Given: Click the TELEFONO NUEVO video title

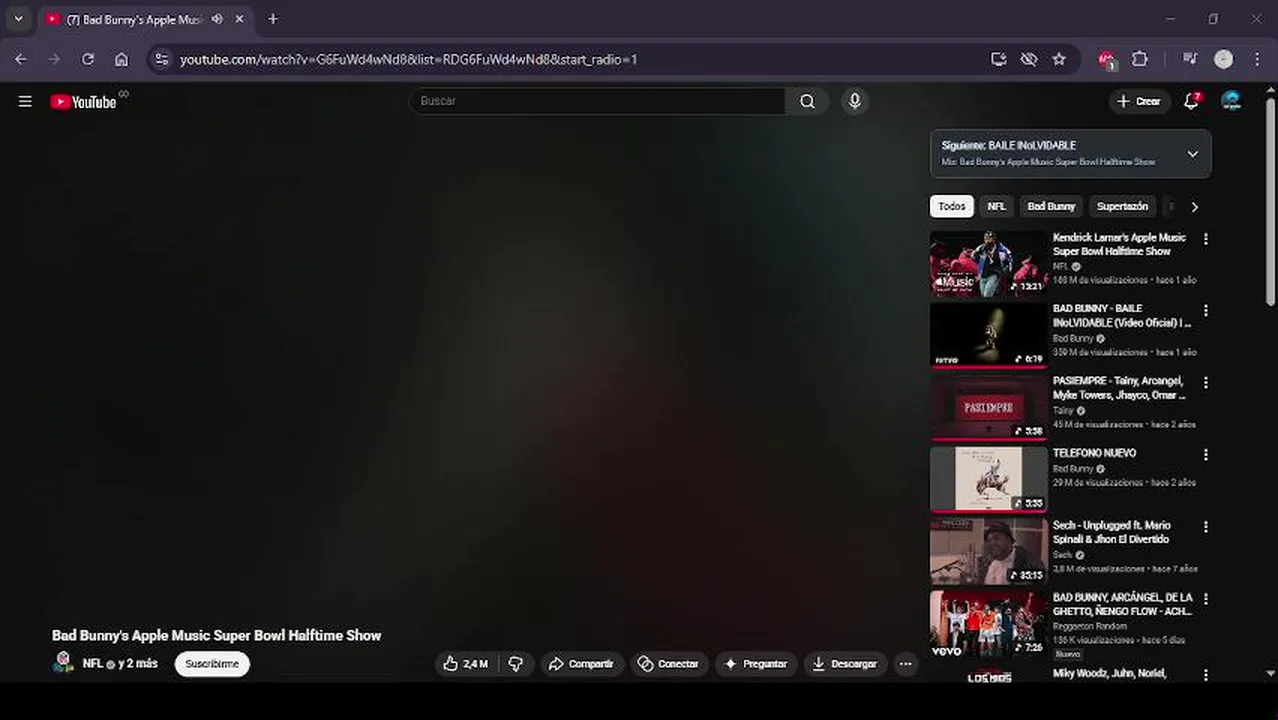Looking at the screenshot, I should (x=1094, y=453).
